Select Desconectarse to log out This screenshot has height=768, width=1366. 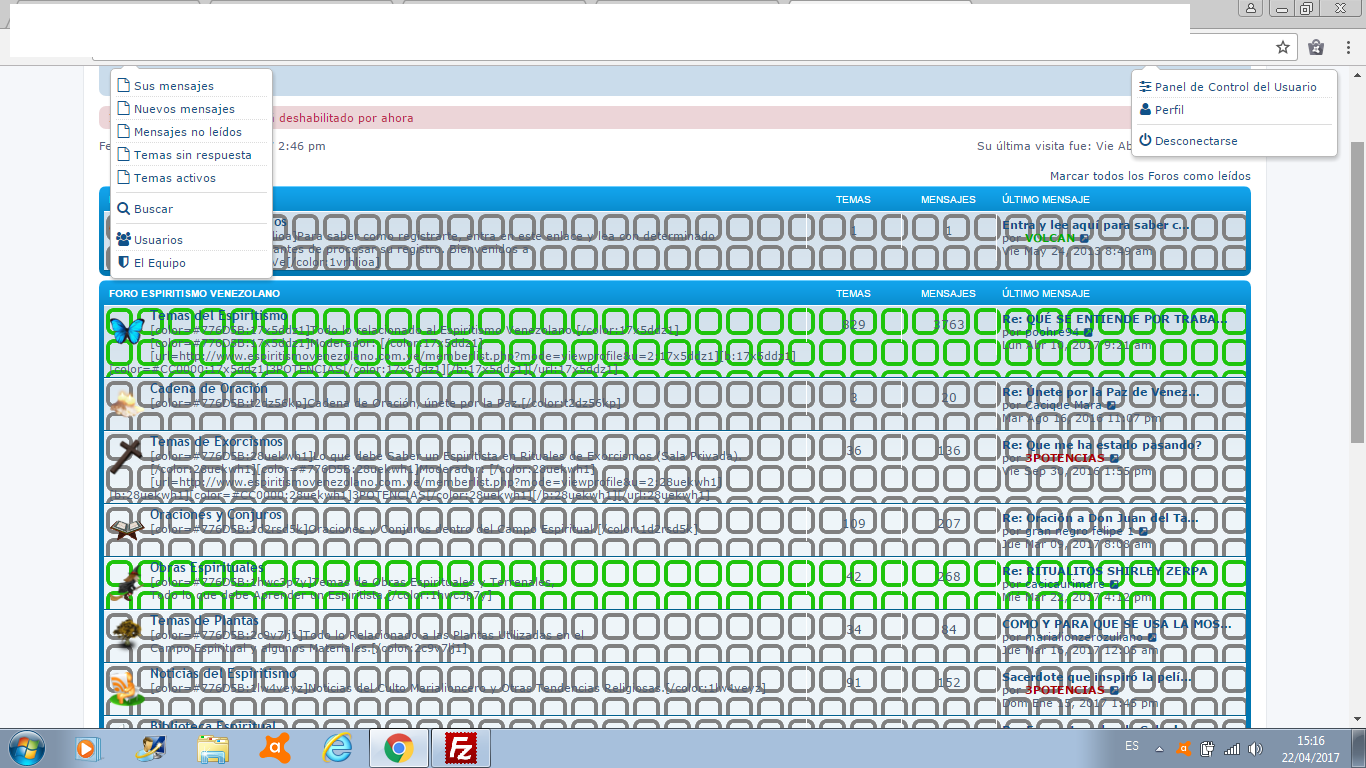coord(1195,141)
